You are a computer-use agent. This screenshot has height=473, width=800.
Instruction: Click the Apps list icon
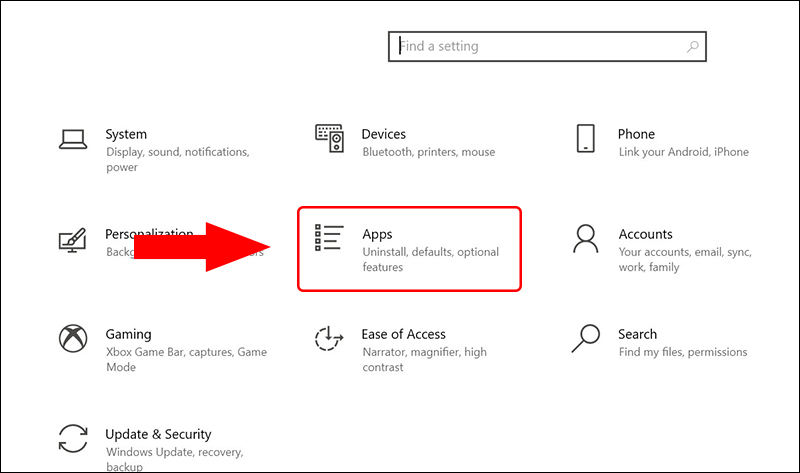[x=329, y=239]
